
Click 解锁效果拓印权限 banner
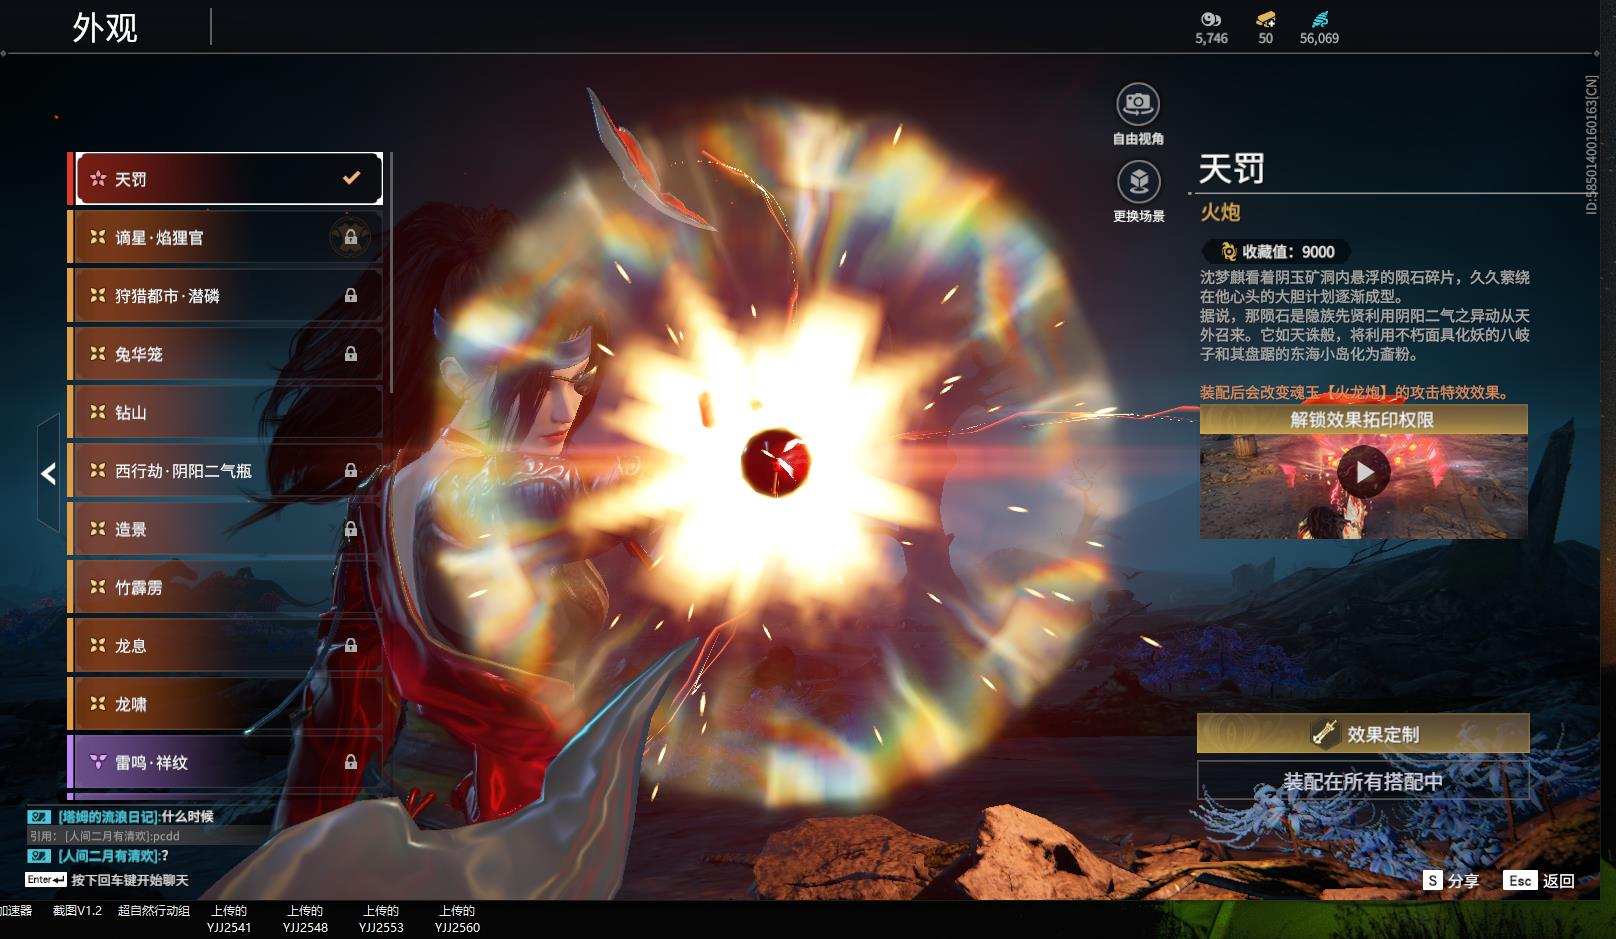tap(1363, 420)
